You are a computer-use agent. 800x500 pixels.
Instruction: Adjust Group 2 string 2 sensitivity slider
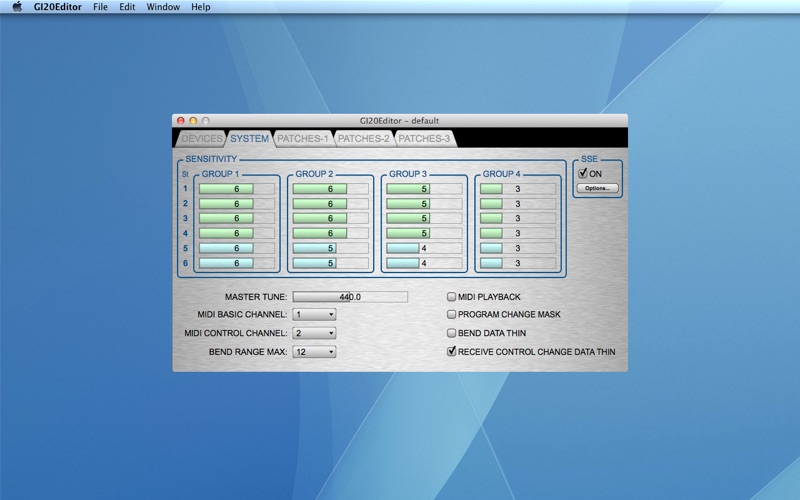[330, 204]
